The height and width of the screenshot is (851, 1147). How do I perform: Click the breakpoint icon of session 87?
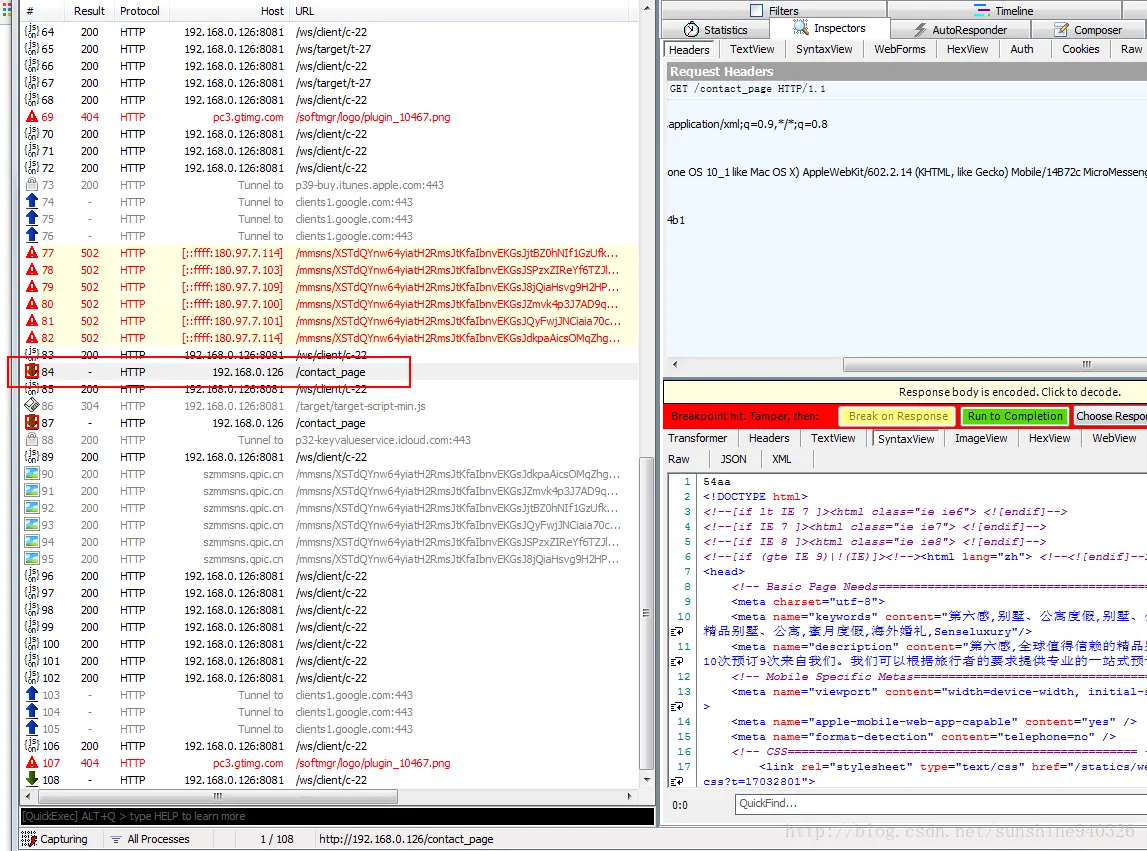coord(31,423)
